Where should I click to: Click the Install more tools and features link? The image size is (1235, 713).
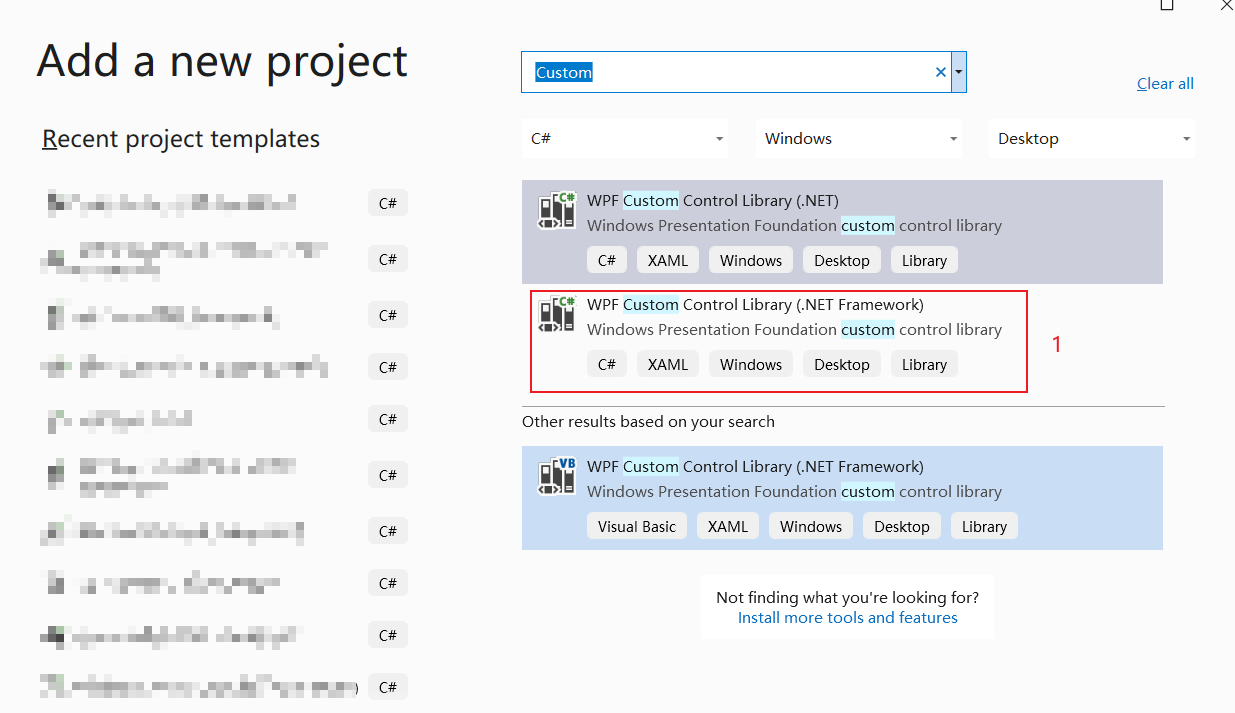point(848,618)
